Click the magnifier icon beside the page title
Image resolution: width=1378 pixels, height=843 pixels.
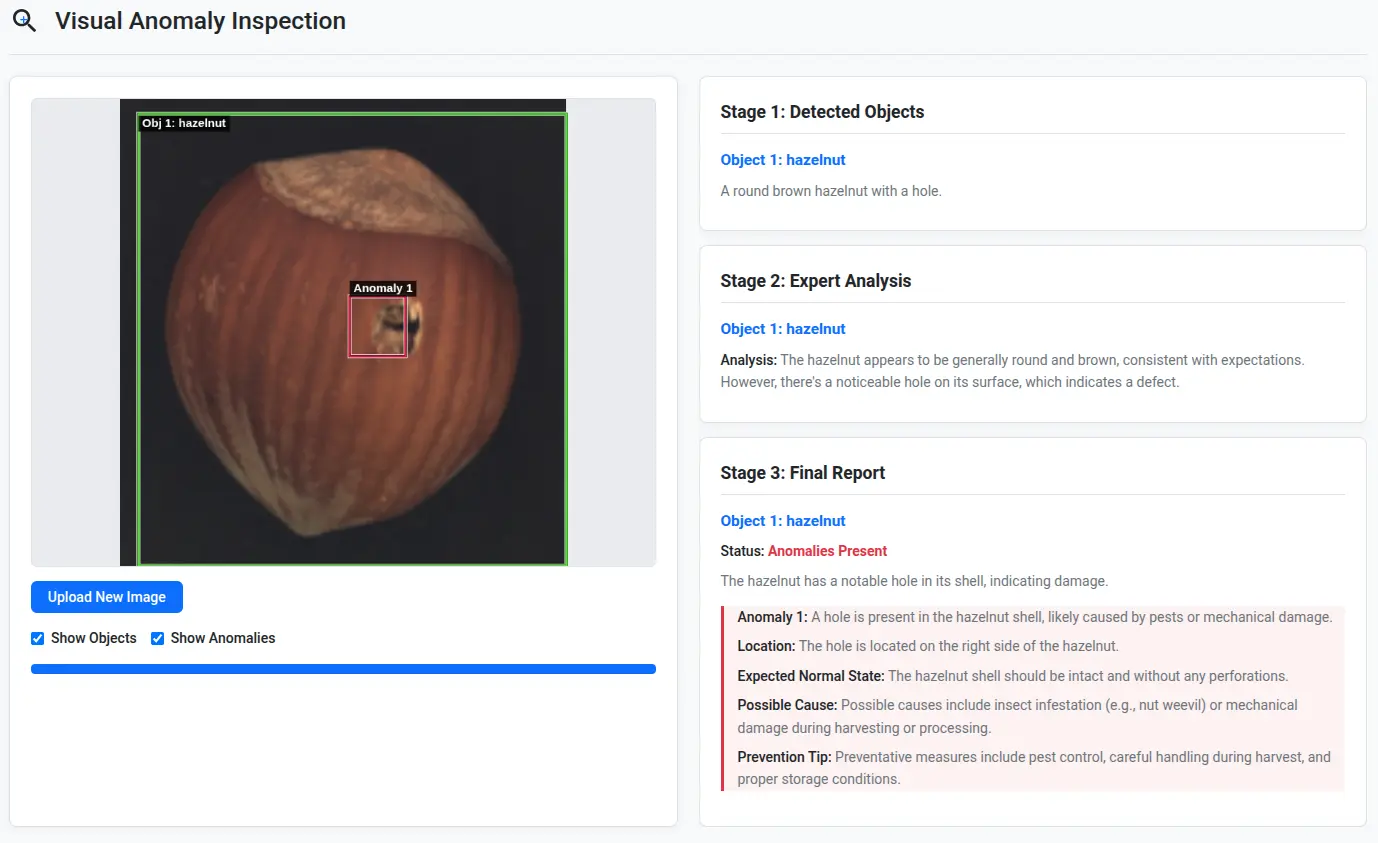coord(24,21)
